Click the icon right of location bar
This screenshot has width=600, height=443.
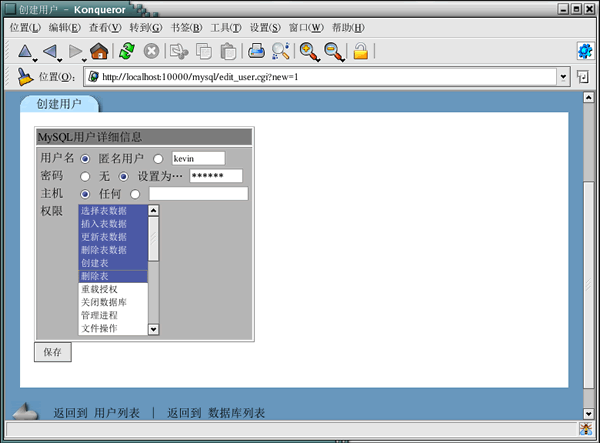click(x=583, y=77)
